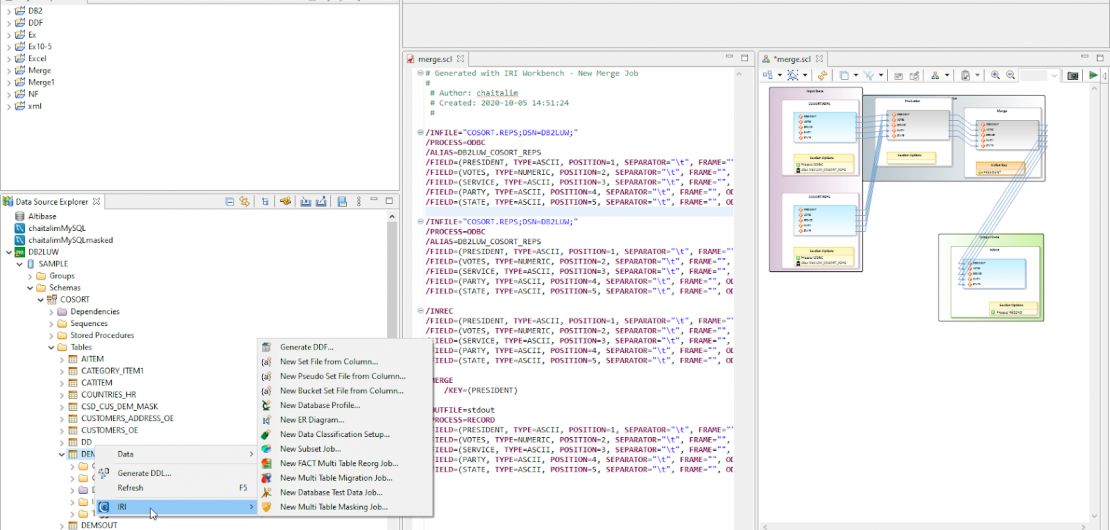Click the green output block in diagram
This screenshot has height=530, width=1110.
point(991,277)
